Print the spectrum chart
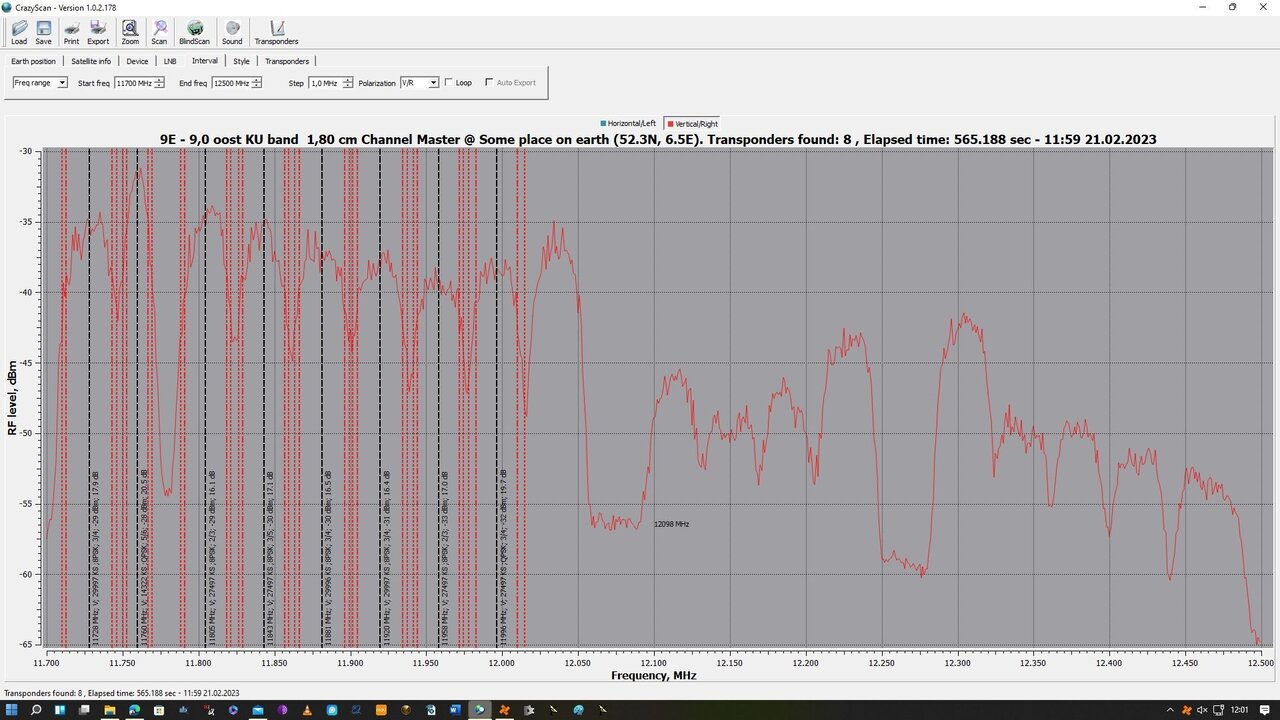The image size is (1280, 720). click(x=72, y=32)
